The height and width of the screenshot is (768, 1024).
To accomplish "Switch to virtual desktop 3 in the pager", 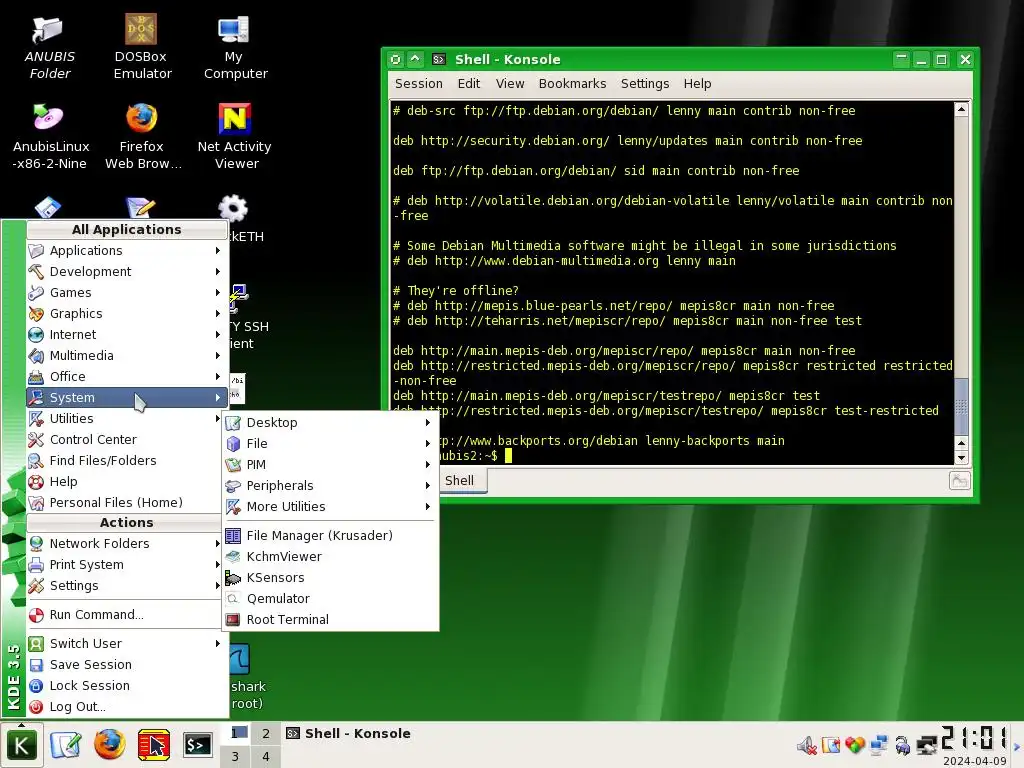I will [235, 756].
